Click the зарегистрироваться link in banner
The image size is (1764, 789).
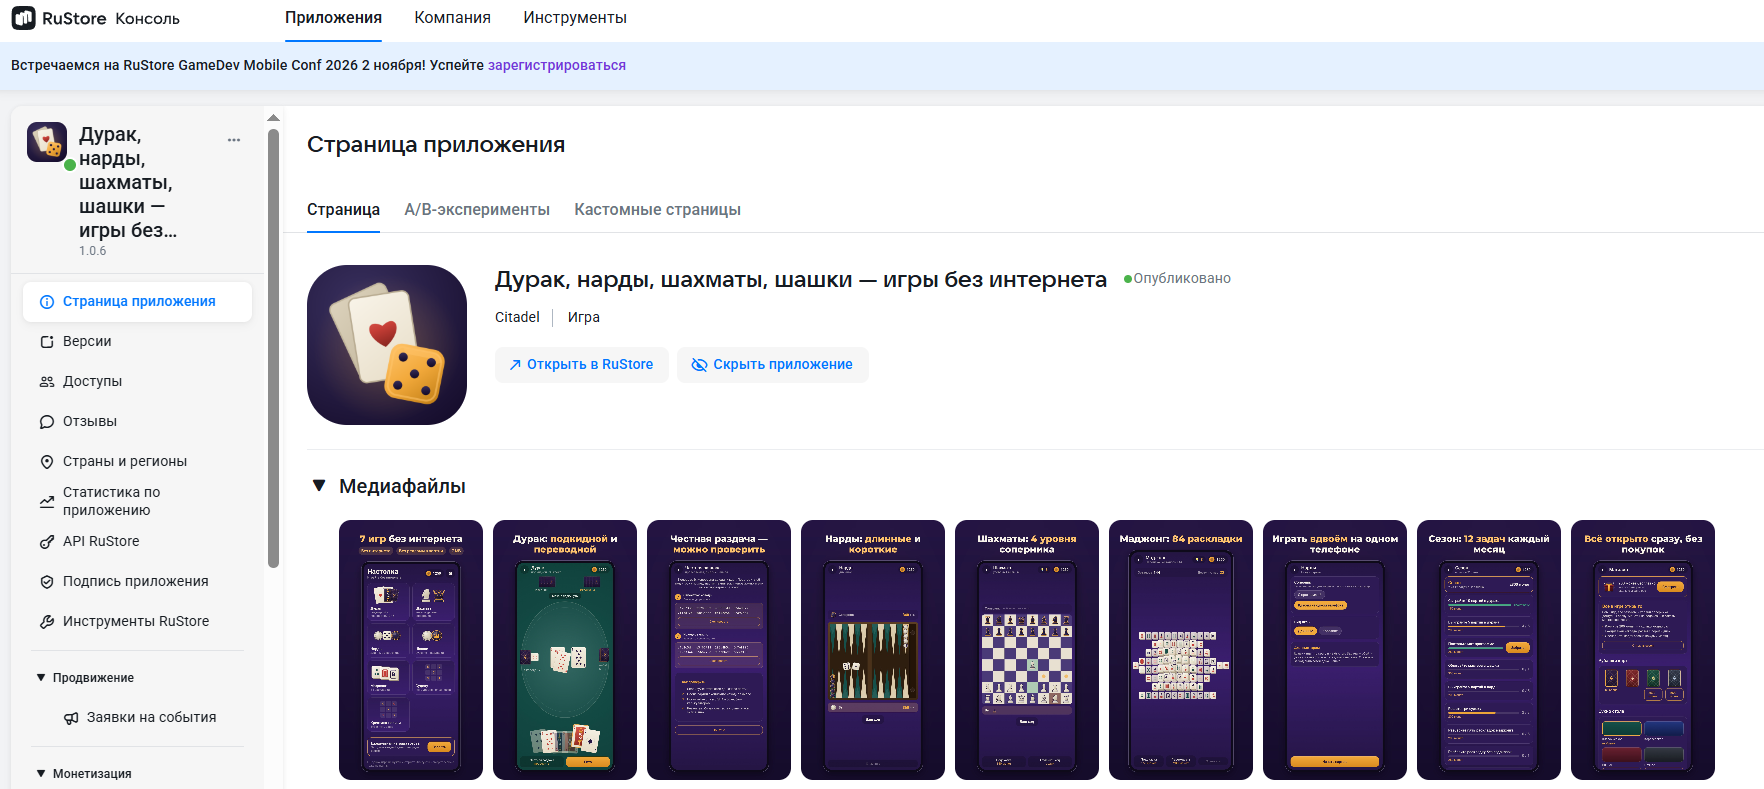coord(557,65)
